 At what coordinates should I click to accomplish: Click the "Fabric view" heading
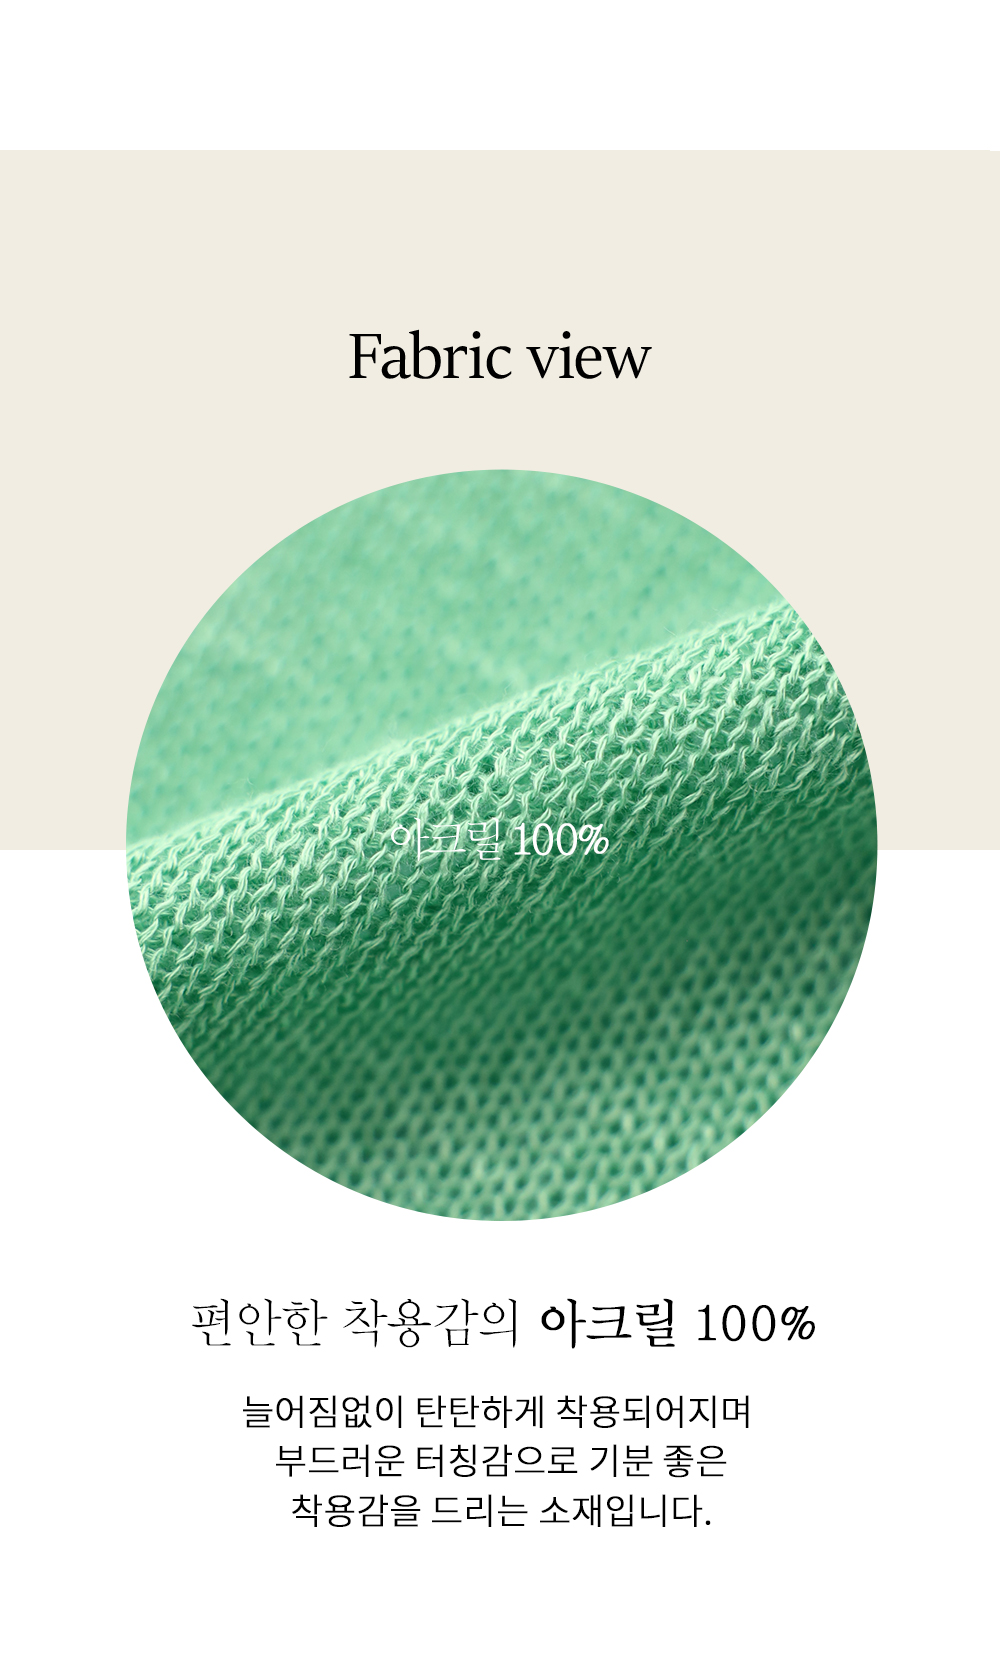[x=499, y=356]
